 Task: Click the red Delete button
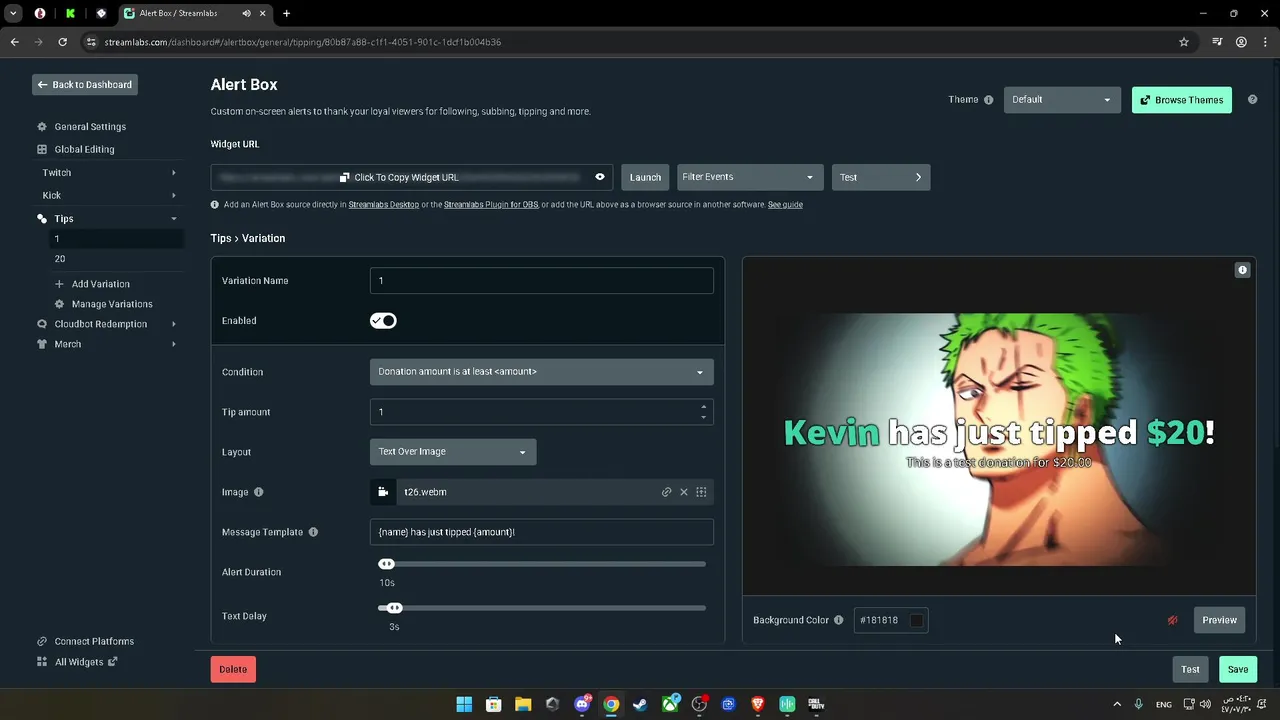pyautogui.click(x=233, y=669)
